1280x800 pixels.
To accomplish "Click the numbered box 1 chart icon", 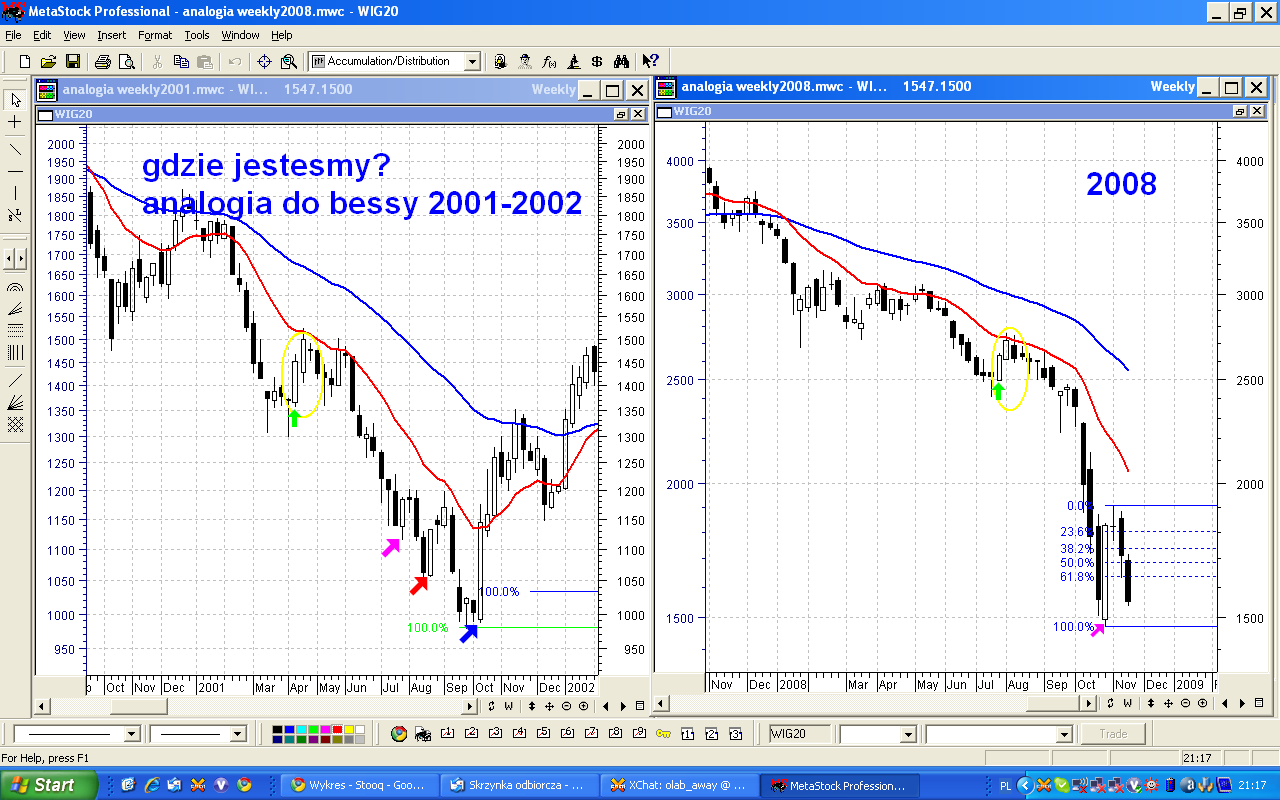I will click(x=687, y=734).
